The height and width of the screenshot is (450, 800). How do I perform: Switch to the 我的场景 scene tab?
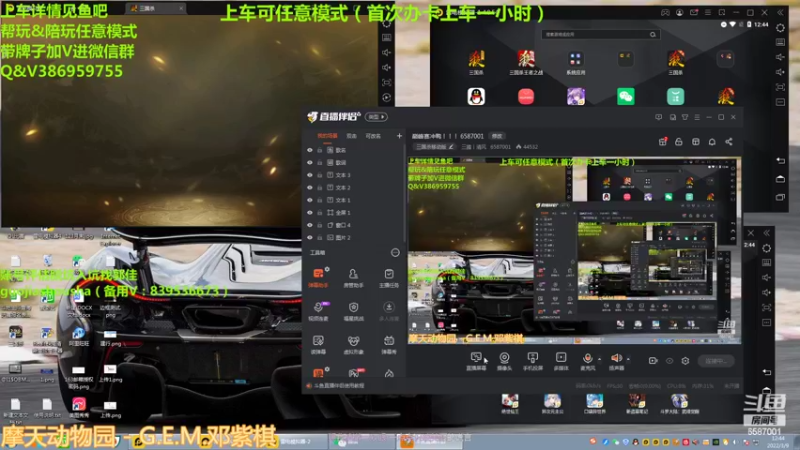[x=328, y=136]
